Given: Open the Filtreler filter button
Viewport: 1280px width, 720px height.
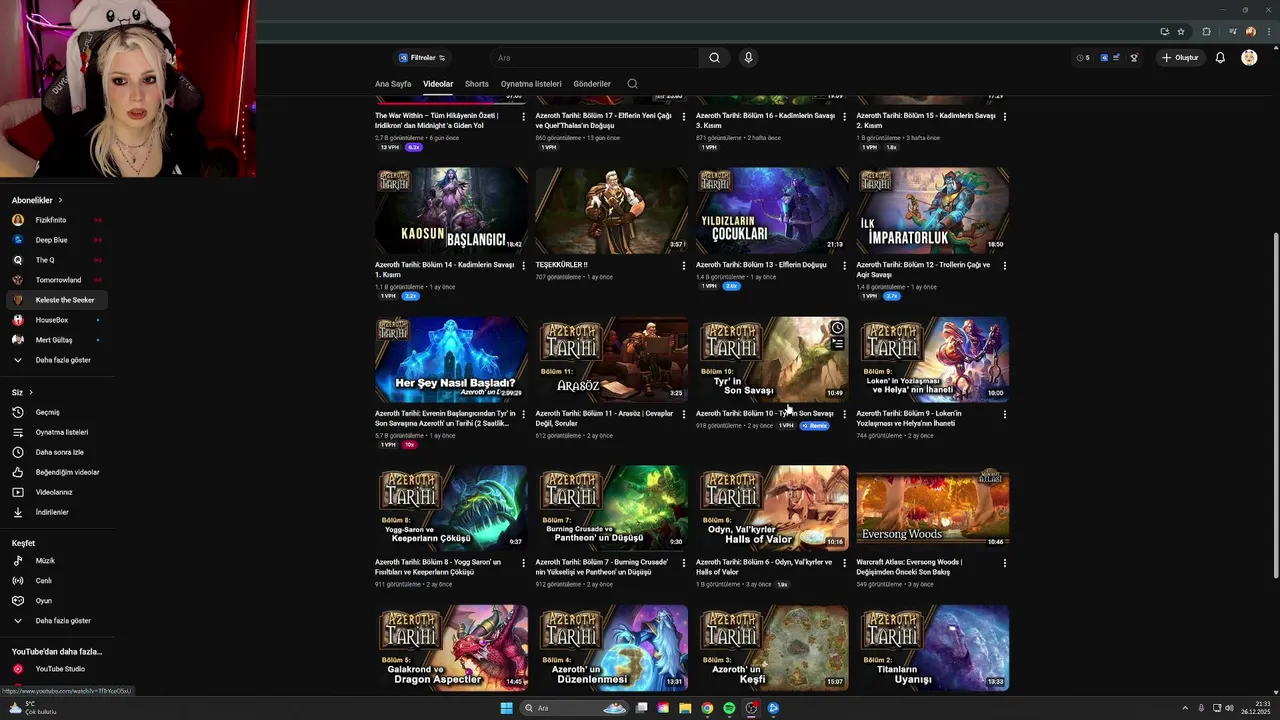Looking at the screenshot, I should (422, 58).
